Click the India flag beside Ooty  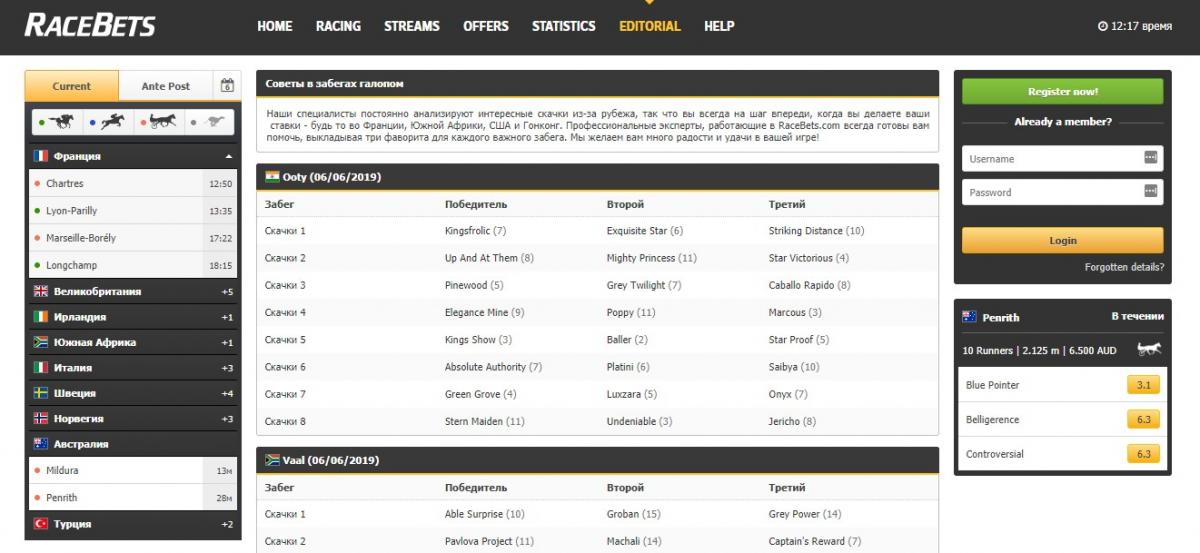point(272,177)
